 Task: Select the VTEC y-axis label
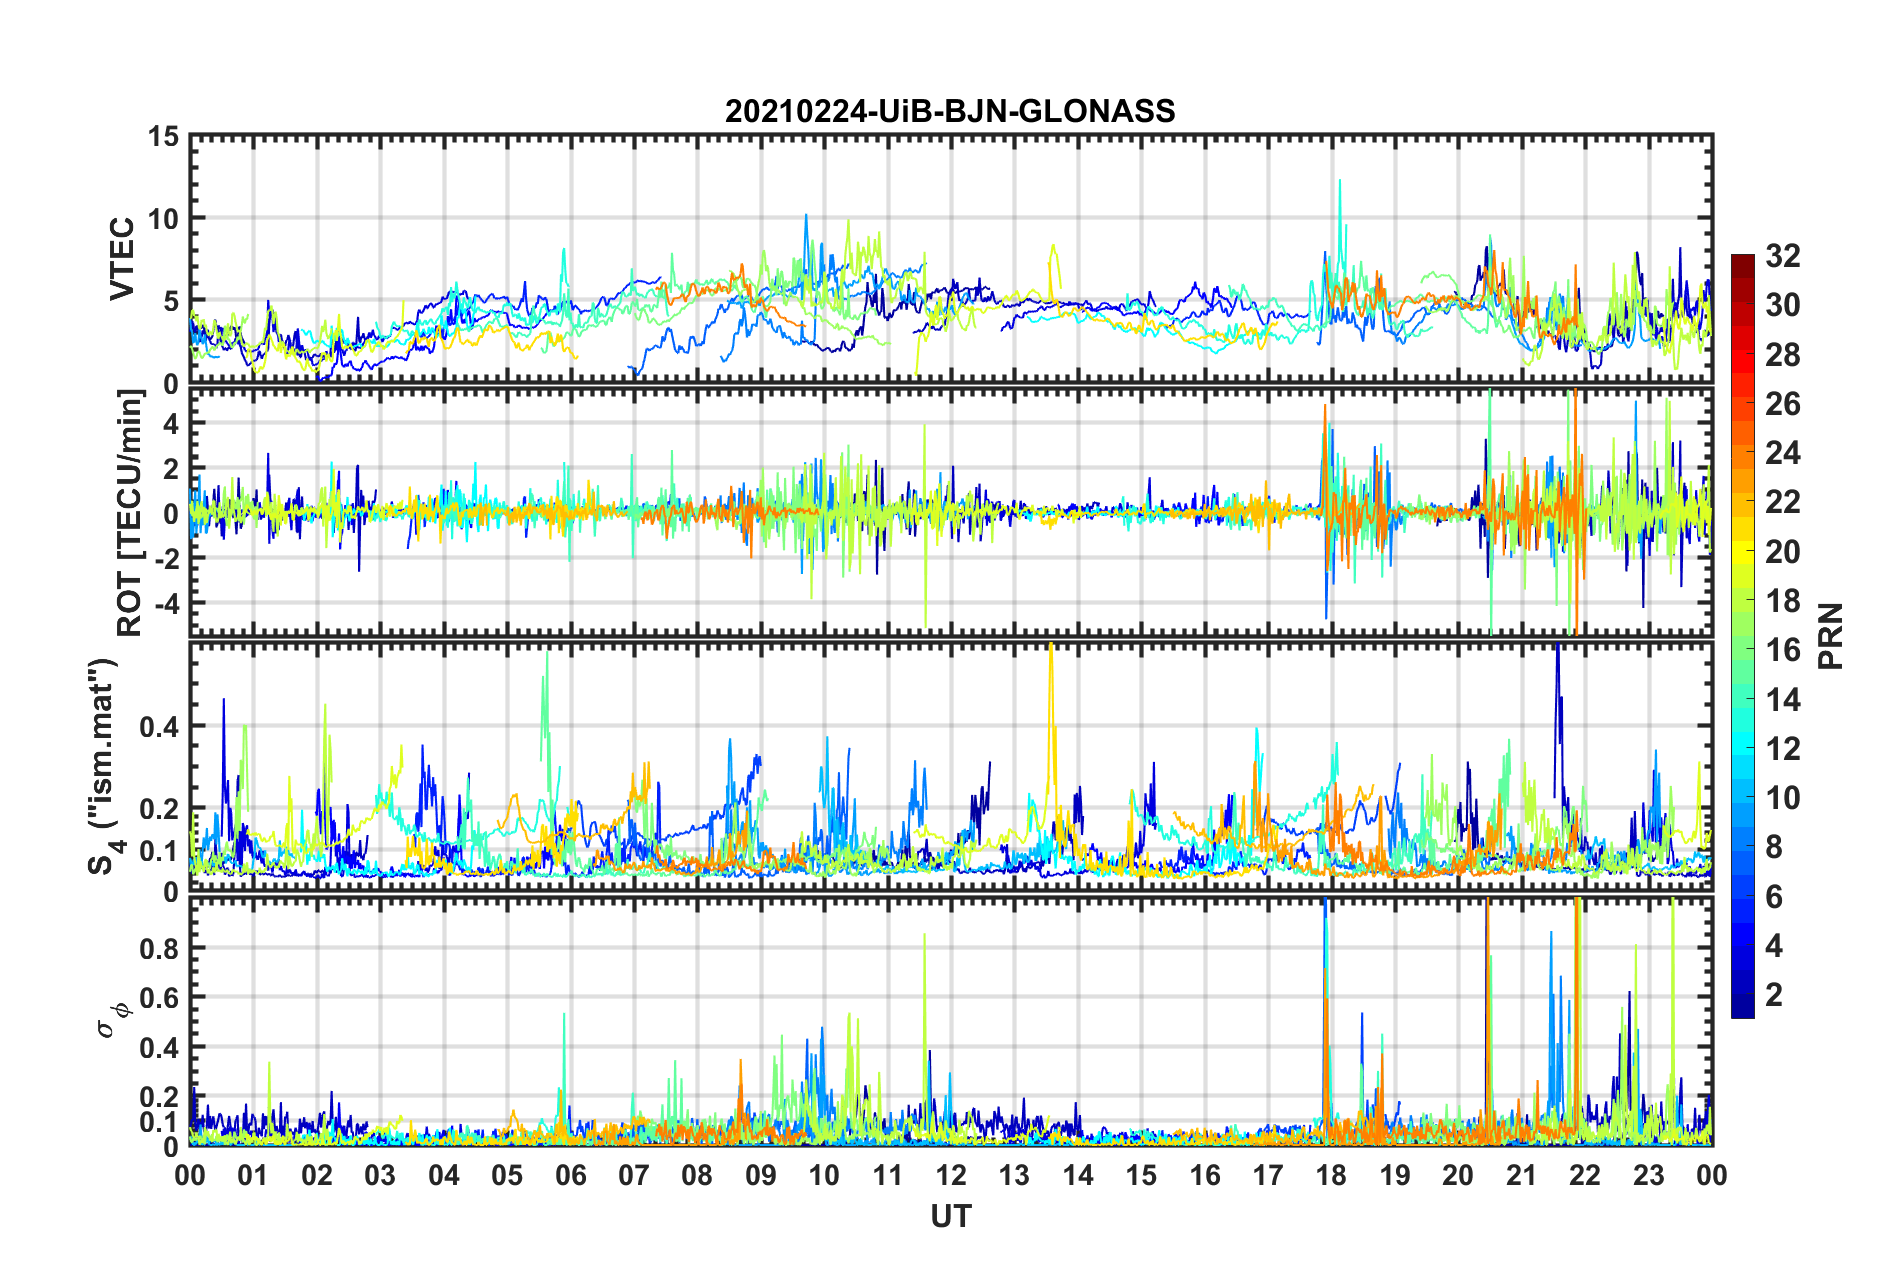click(x=122, y=259)
